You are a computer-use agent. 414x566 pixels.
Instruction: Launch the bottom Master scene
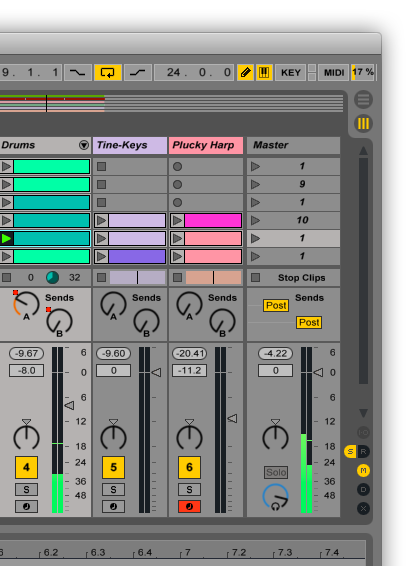pyautogui.click(x=256, y=256)
